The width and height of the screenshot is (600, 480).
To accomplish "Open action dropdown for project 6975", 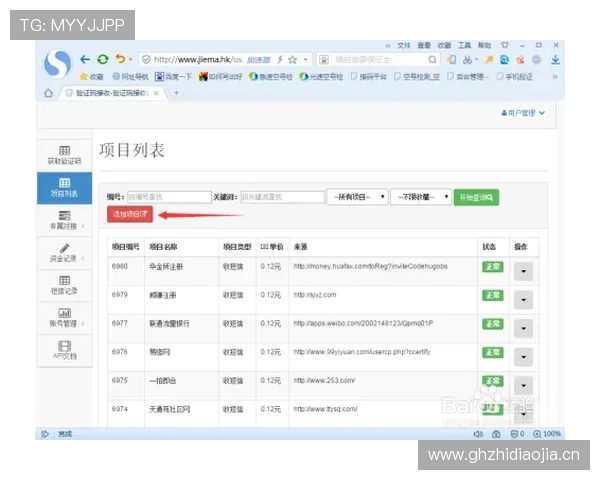I will point(523,385).
